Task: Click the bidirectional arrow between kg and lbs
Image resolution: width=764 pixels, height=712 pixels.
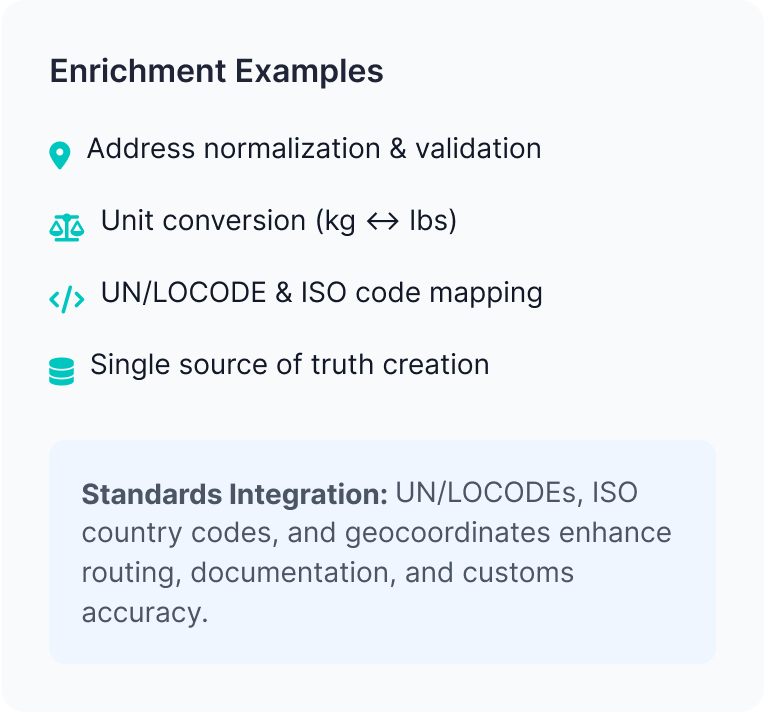Action: coord(382,222)
